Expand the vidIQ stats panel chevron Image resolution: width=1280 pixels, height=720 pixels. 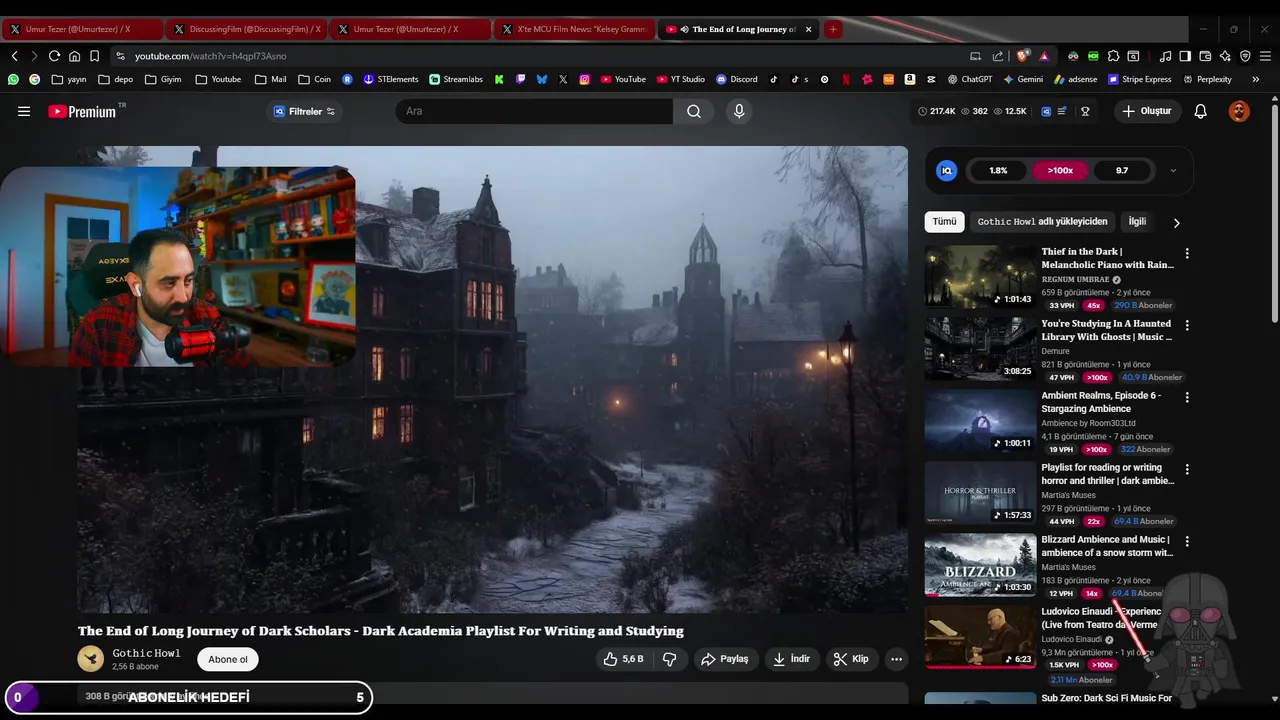(1173, 171)
